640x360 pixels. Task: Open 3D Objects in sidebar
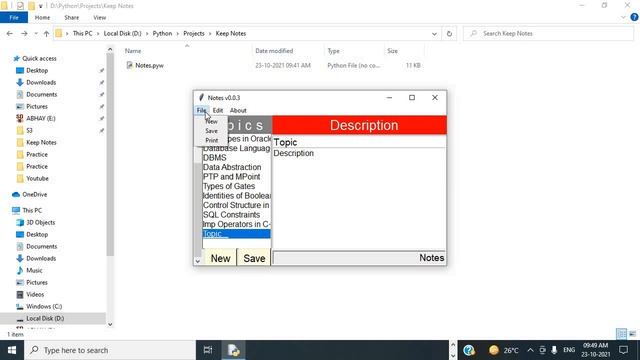tap(40, 222)
